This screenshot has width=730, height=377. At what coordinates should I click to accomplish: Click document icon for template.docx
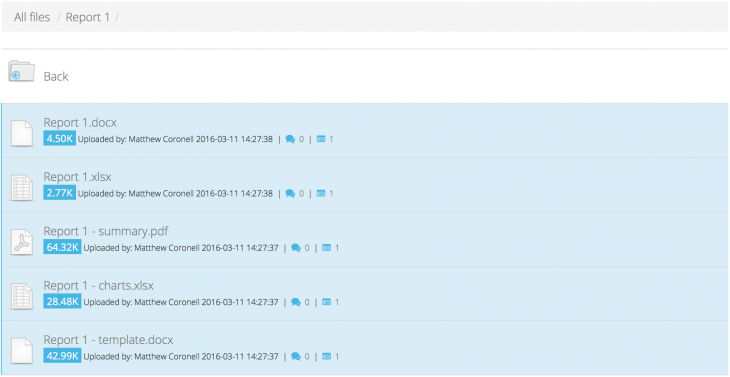click(x=22, y=351)
